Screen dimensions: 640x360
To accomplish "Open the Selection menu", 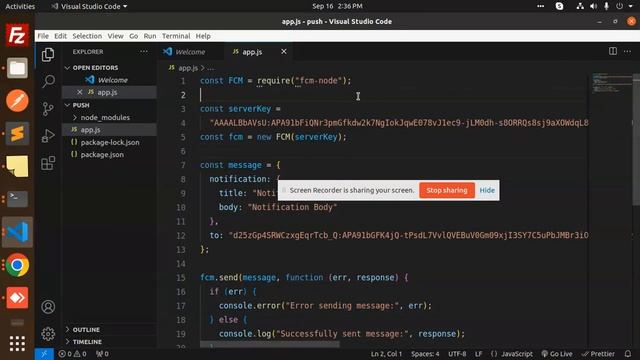I will click(x=87, y=36).
